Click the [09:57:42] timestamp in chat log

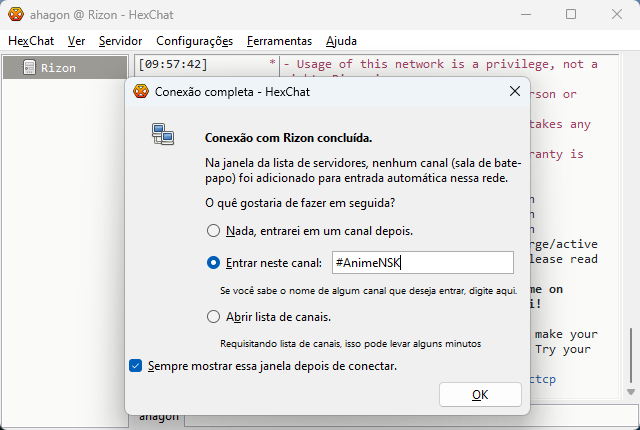click(x=173, y=64)
